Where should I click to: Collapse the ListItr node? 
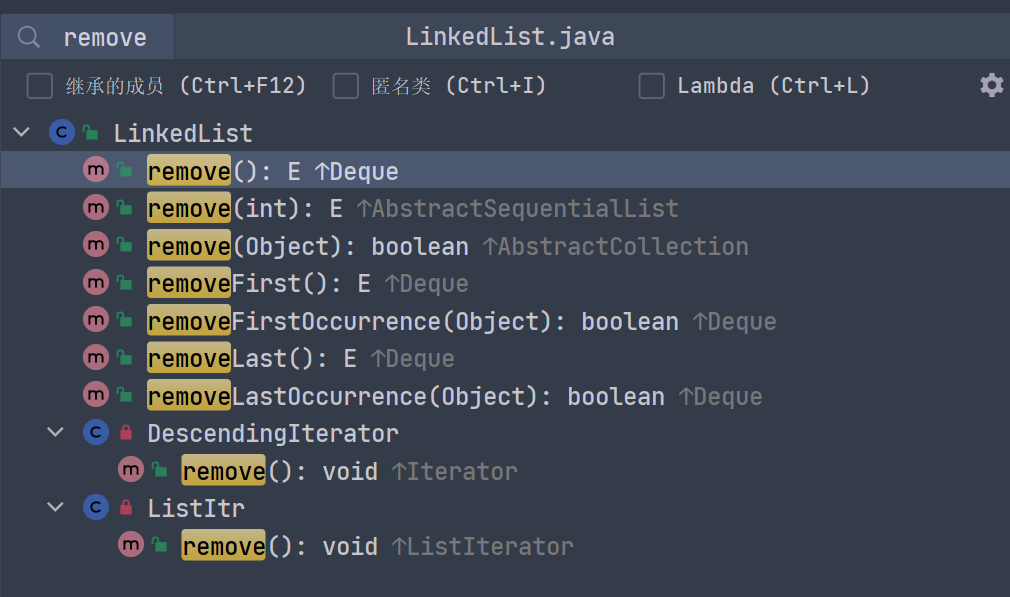pos(56,508)
